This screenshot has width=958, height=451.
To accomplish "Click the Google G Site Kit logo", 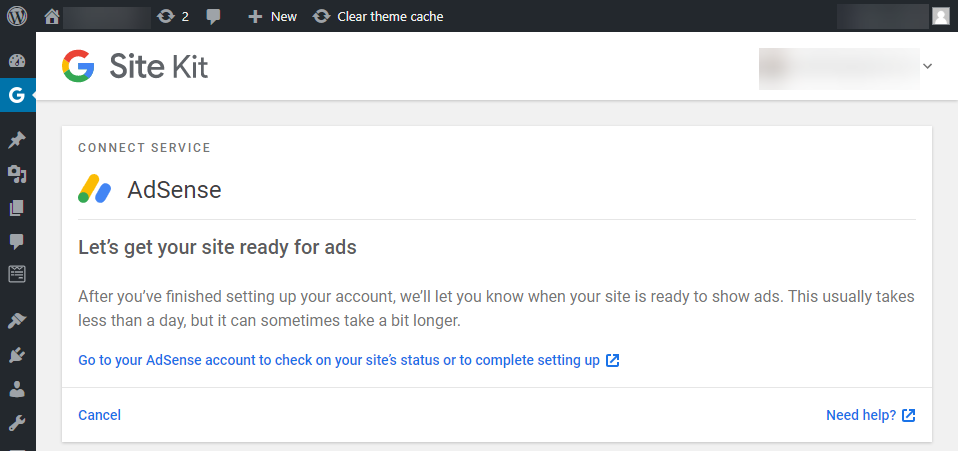I will pyautogui.click(x=78, y=66).
